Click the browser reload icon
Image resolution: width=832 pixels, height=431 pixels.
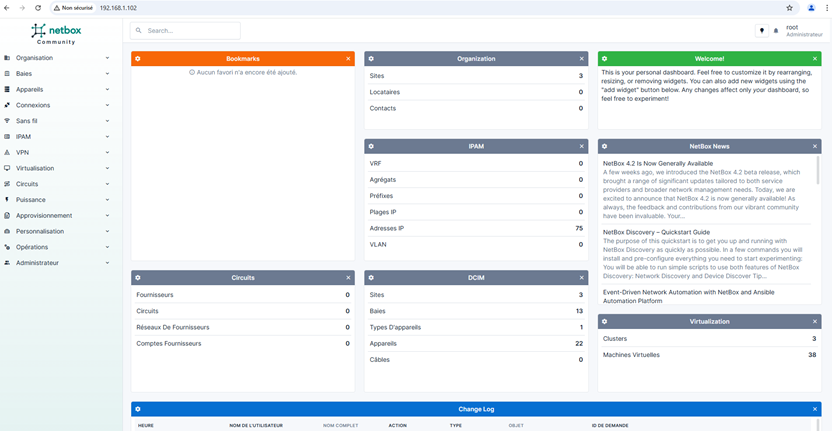click(38, 8)
